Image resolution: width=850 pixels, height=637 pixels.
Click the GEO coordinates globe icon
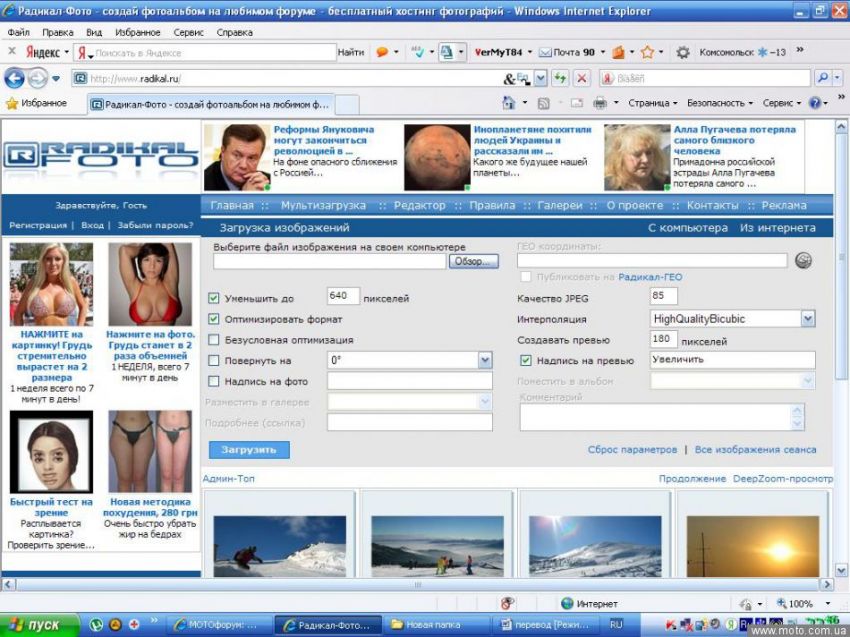803,261
